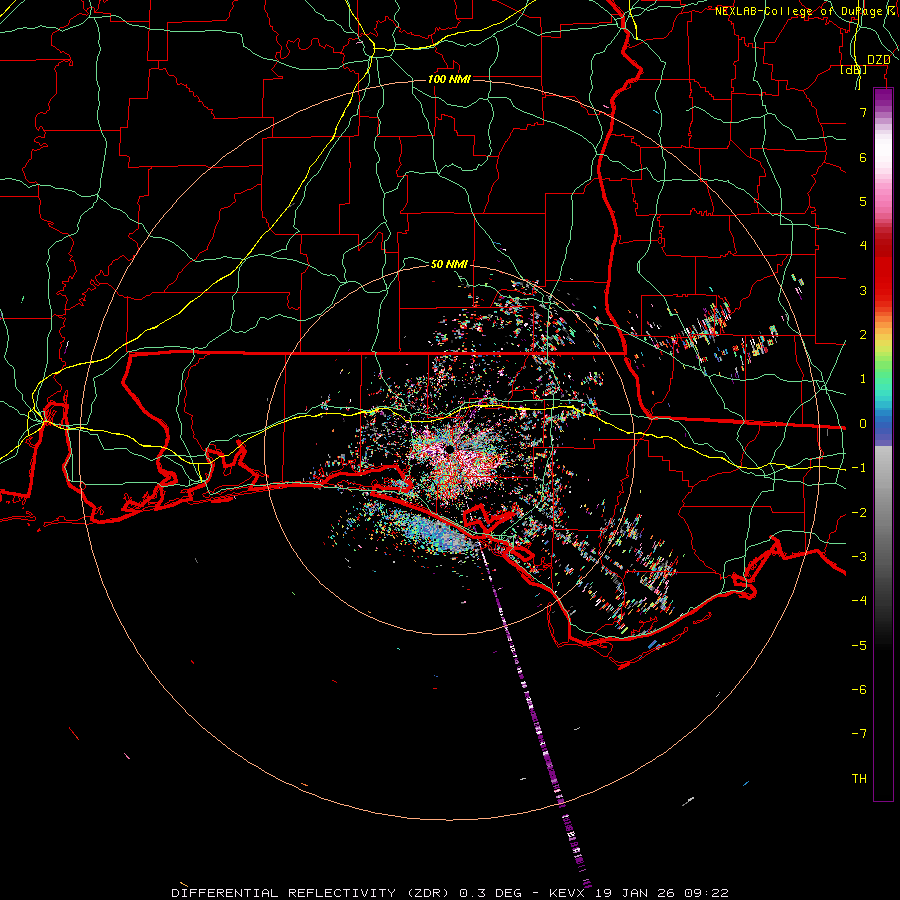Click the 0.3 DEG elevation text
900x900 pixels.
pos(493,893)
